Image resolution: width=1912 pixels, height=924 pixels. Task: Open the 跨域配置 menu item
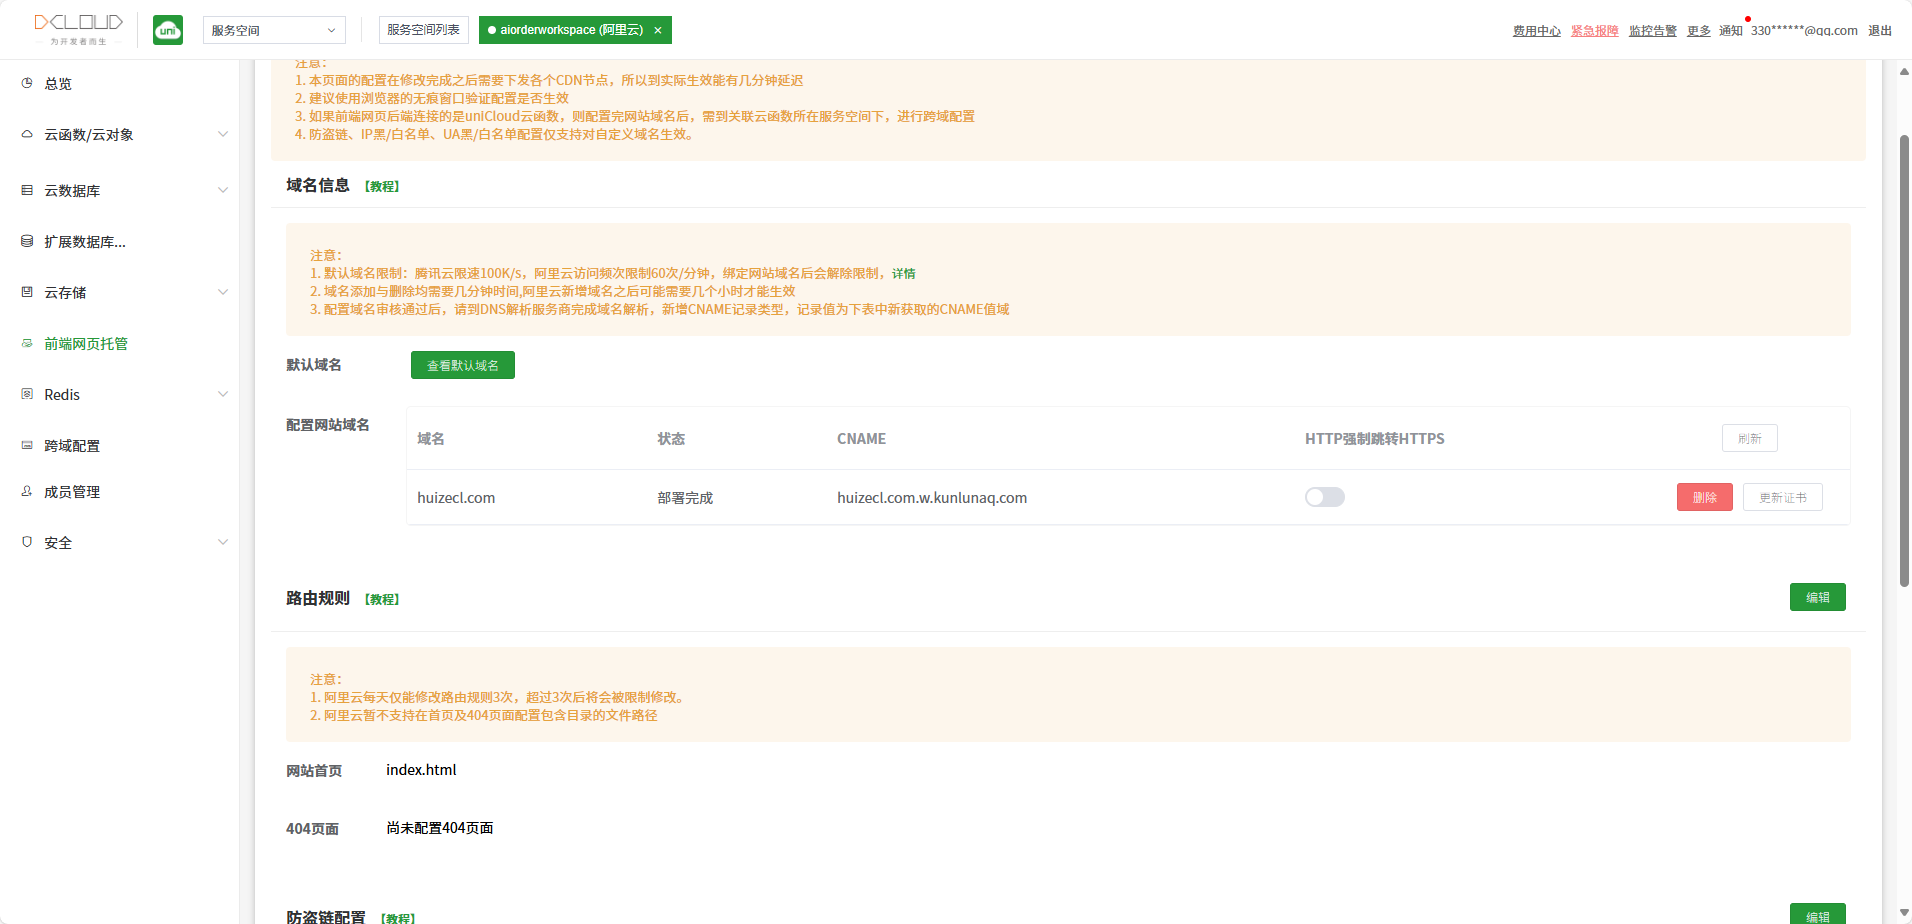click(72, 446)
